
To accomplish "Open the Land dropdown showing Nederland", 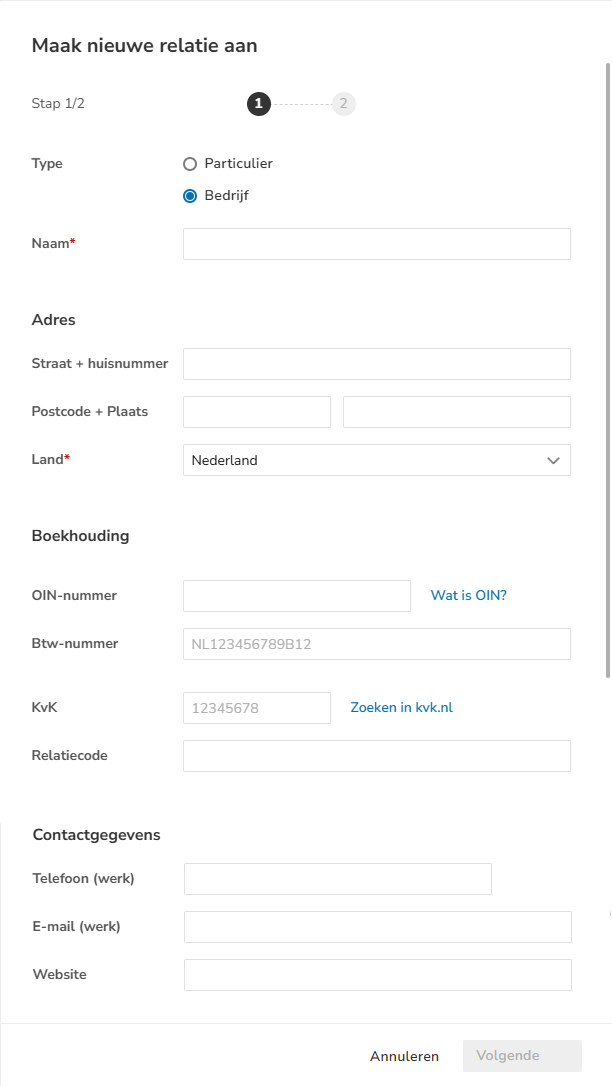I will pyautogui.click(x=377, y=460).
